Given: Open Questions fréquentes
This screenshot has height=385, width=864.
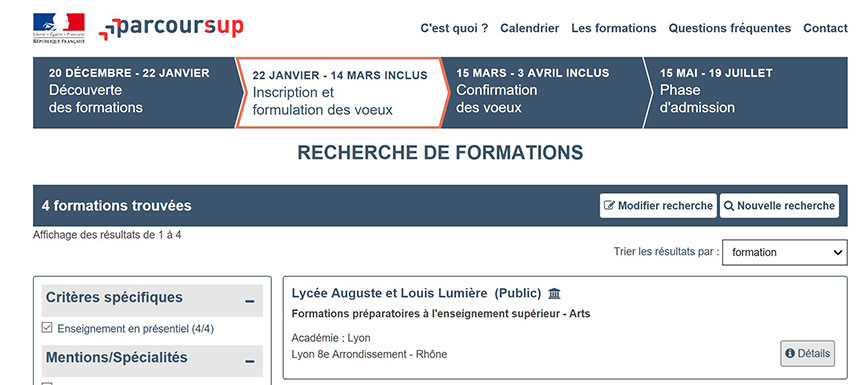Looking at the screenshot, I should [x=730, y=28].
